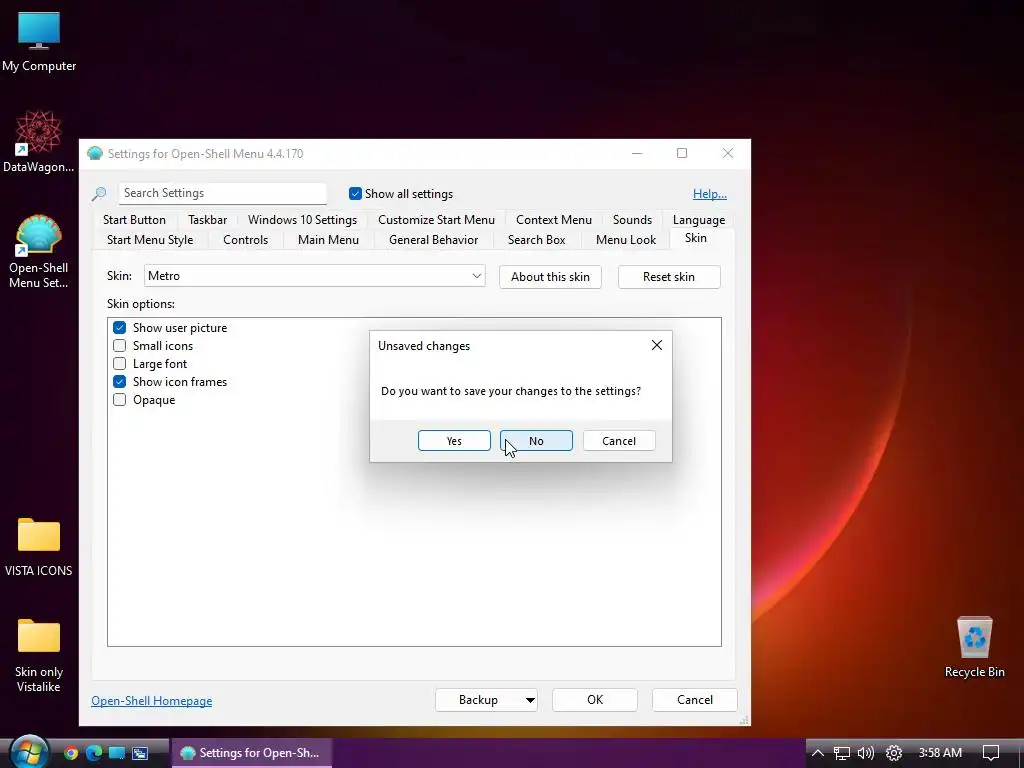Screen dimensions: 1024x768
Task: Click the Settings for Open-Shell taskbar button
Action: (252, 753)
